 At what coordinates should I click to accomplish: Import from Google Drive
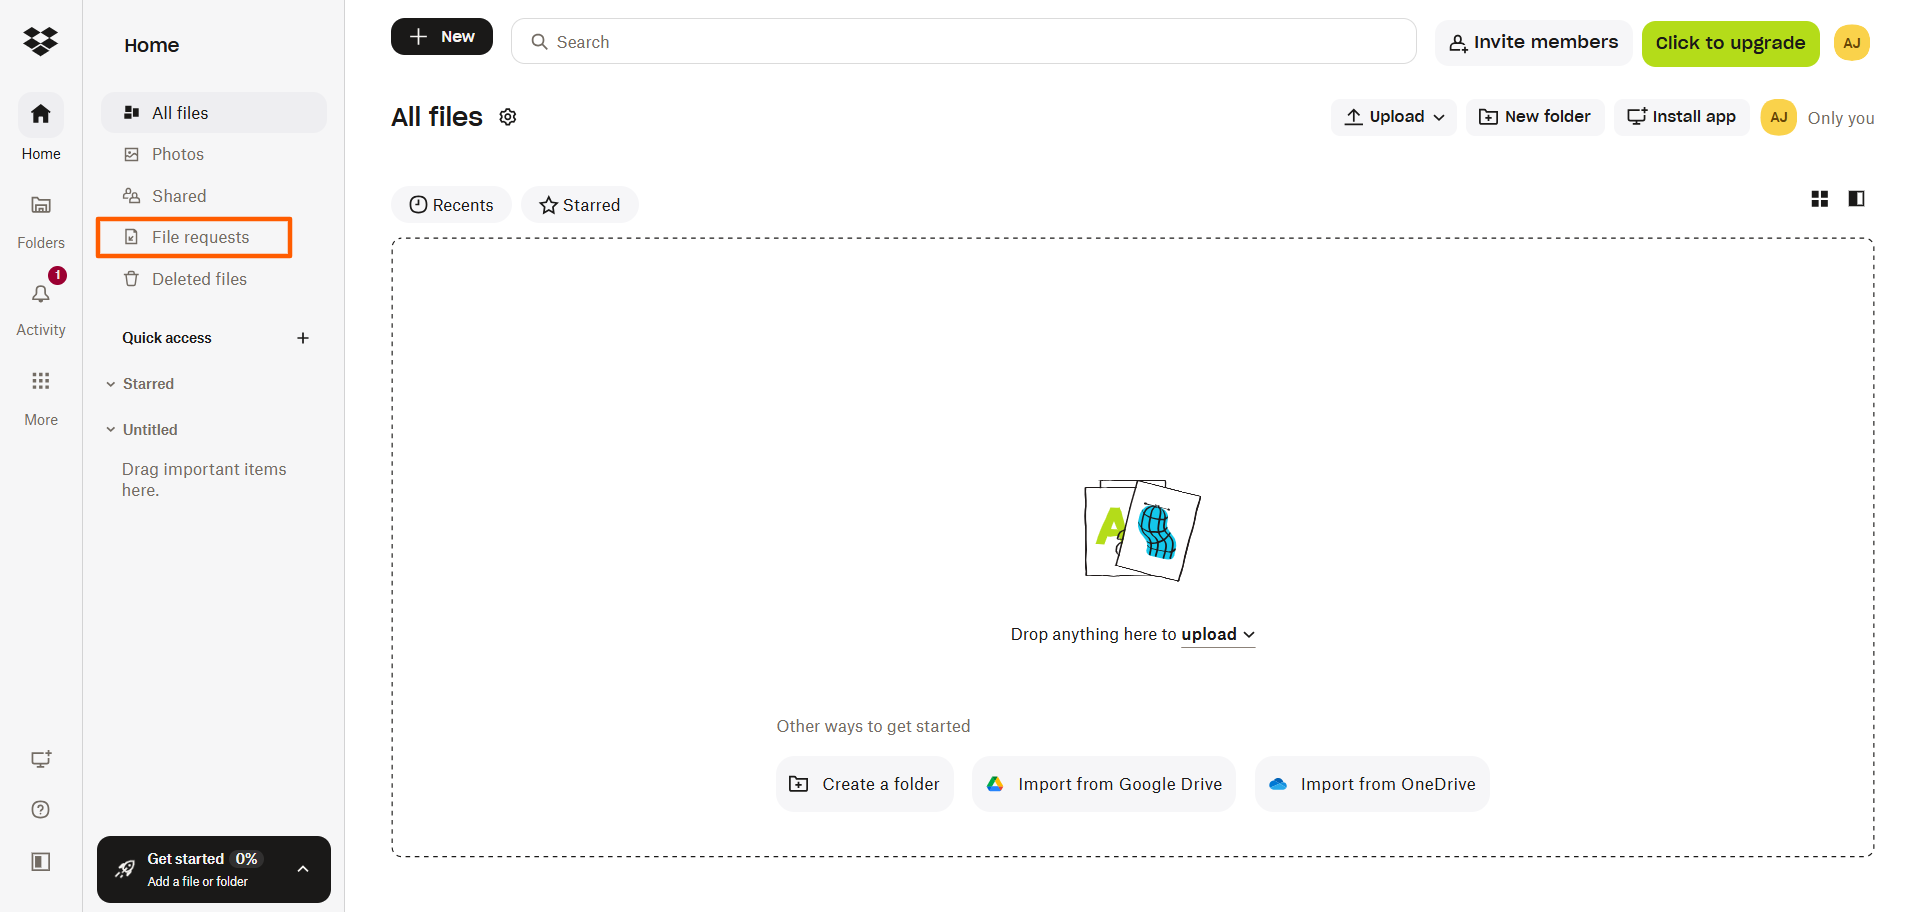pos(1104,784)
